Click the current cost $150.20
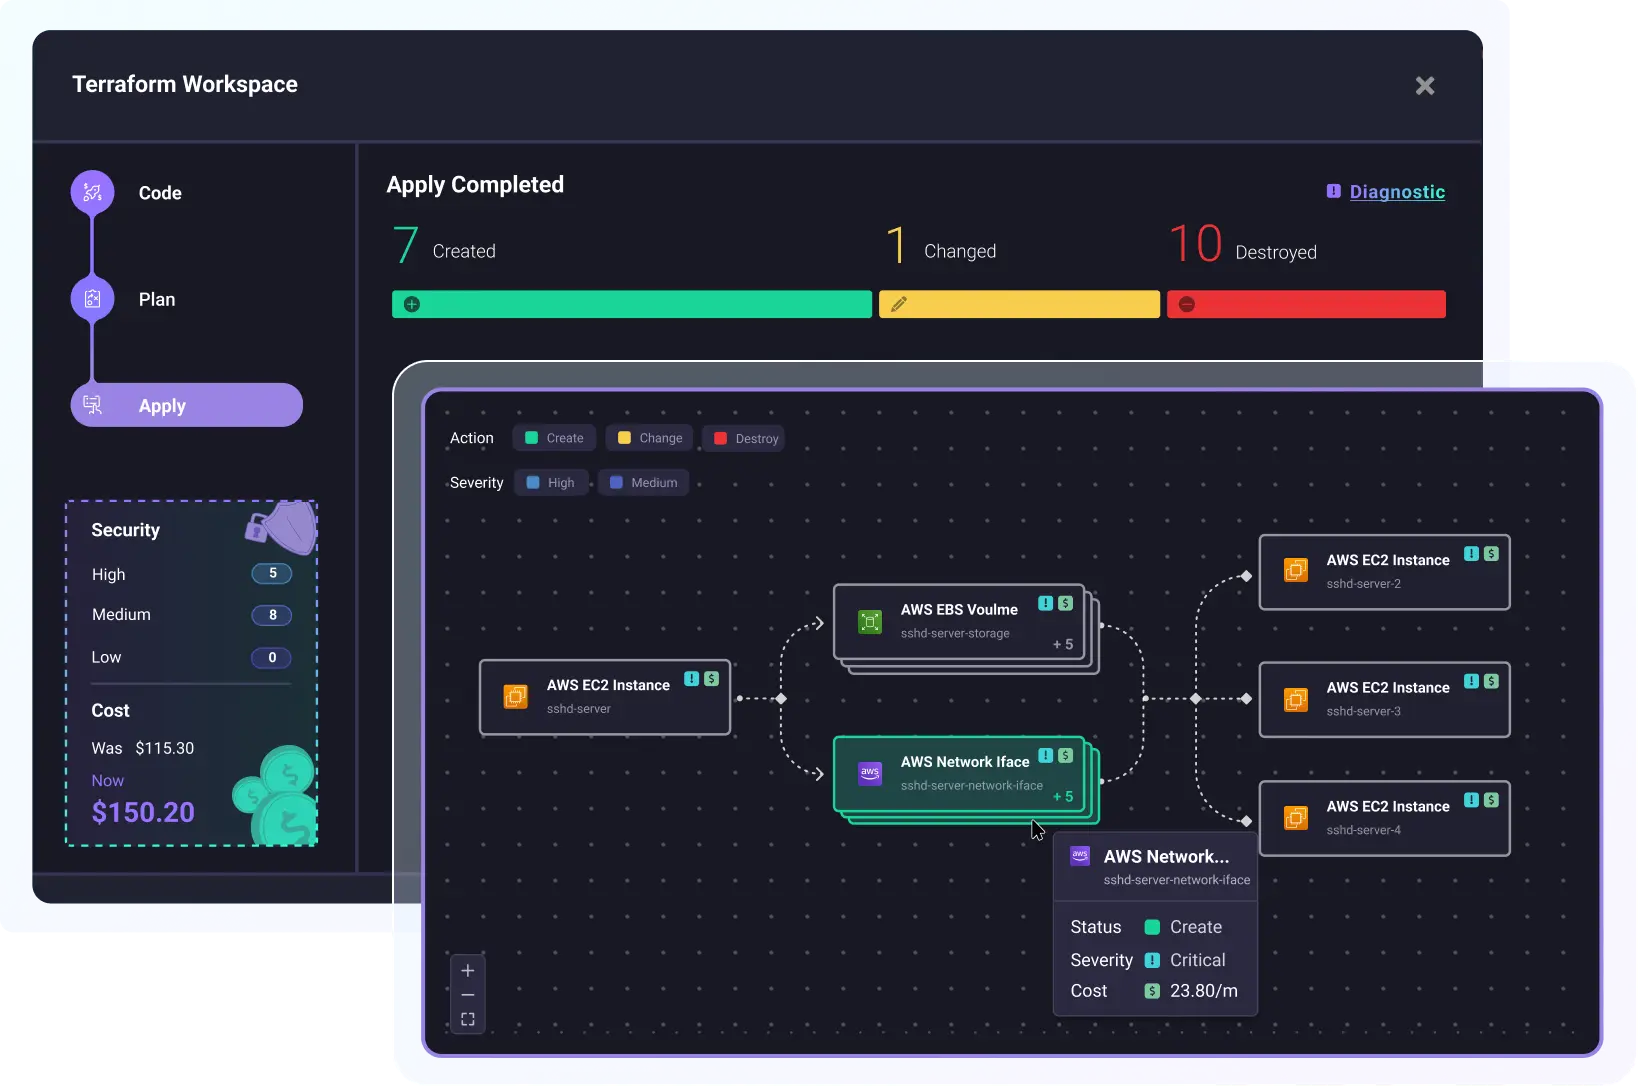Image resolution: width=1638 pixels, height=1086 pixels. pos(143,812)
